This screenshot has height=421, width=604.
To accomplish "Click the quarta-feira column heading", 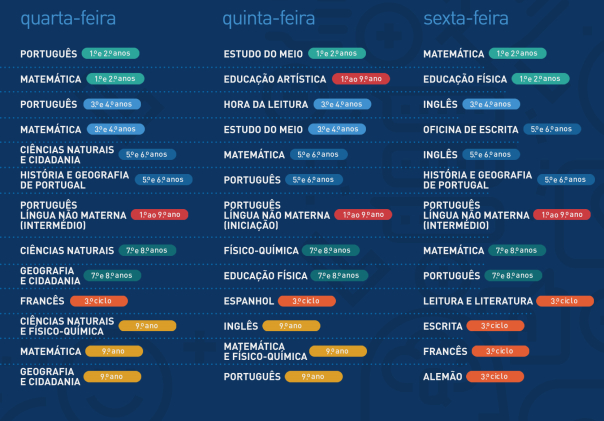I will 68,19.
